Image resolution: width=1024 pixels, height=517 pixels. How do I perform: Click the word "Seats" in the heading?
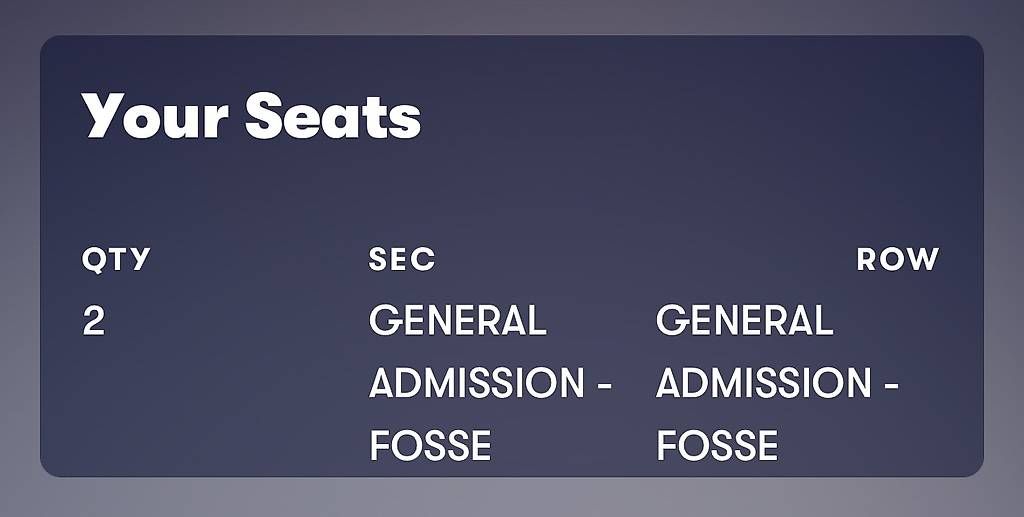coord(333,116)
